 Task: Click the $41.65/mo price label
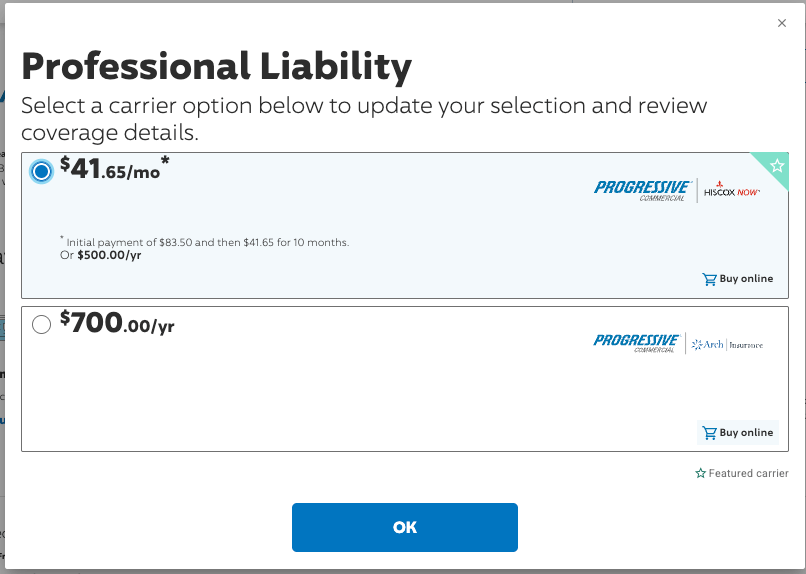coord(114,169)
